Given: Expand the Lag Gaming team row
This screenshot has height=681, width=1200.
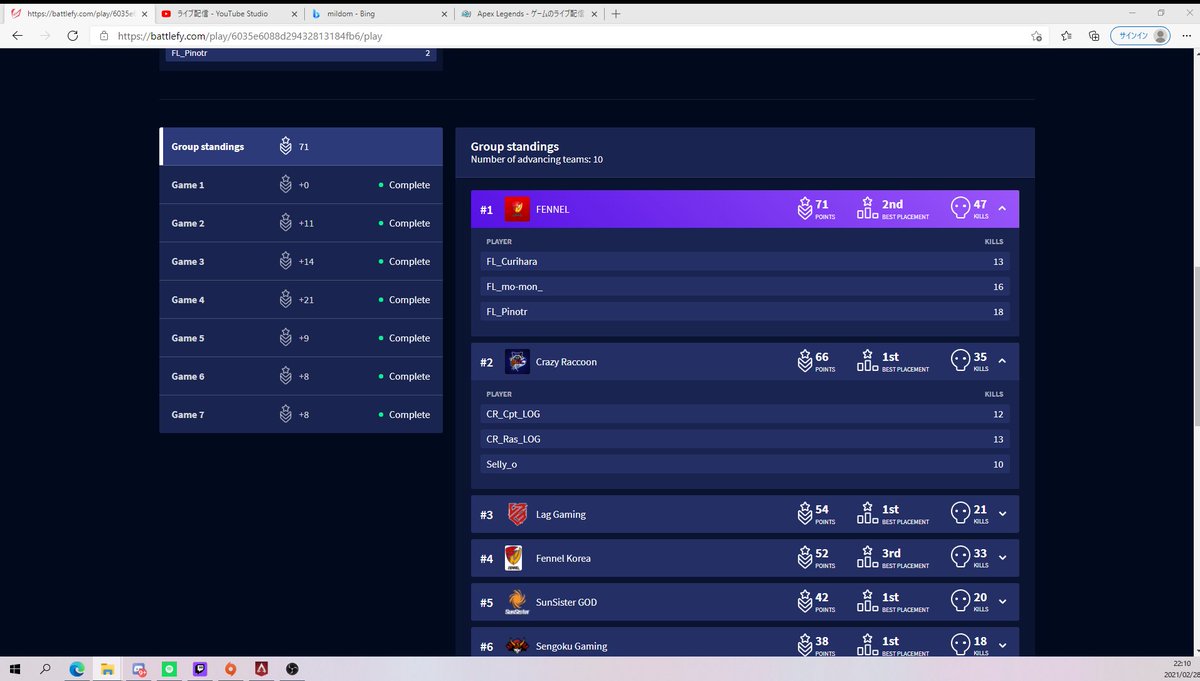Looking at the screenshot, I should (x=1002, y=514).
